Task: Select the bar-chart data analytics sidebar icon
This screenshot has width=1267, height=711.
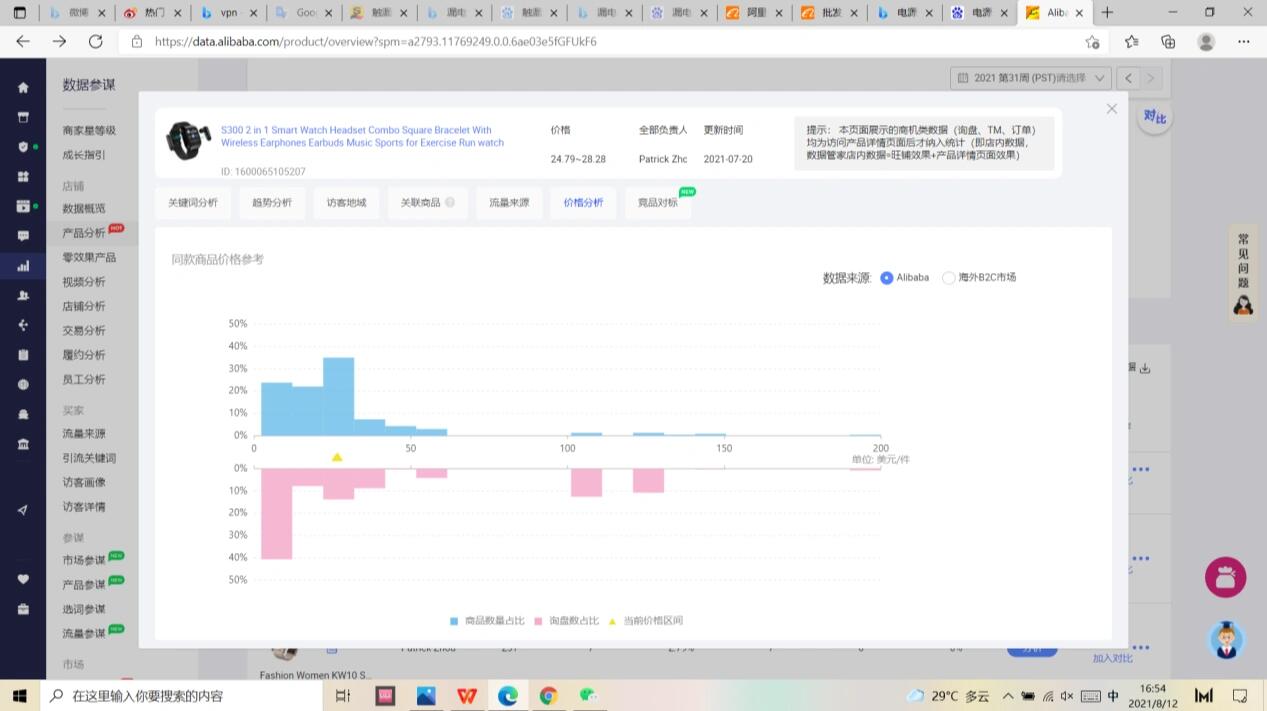Action: click(x=23, y=266)
